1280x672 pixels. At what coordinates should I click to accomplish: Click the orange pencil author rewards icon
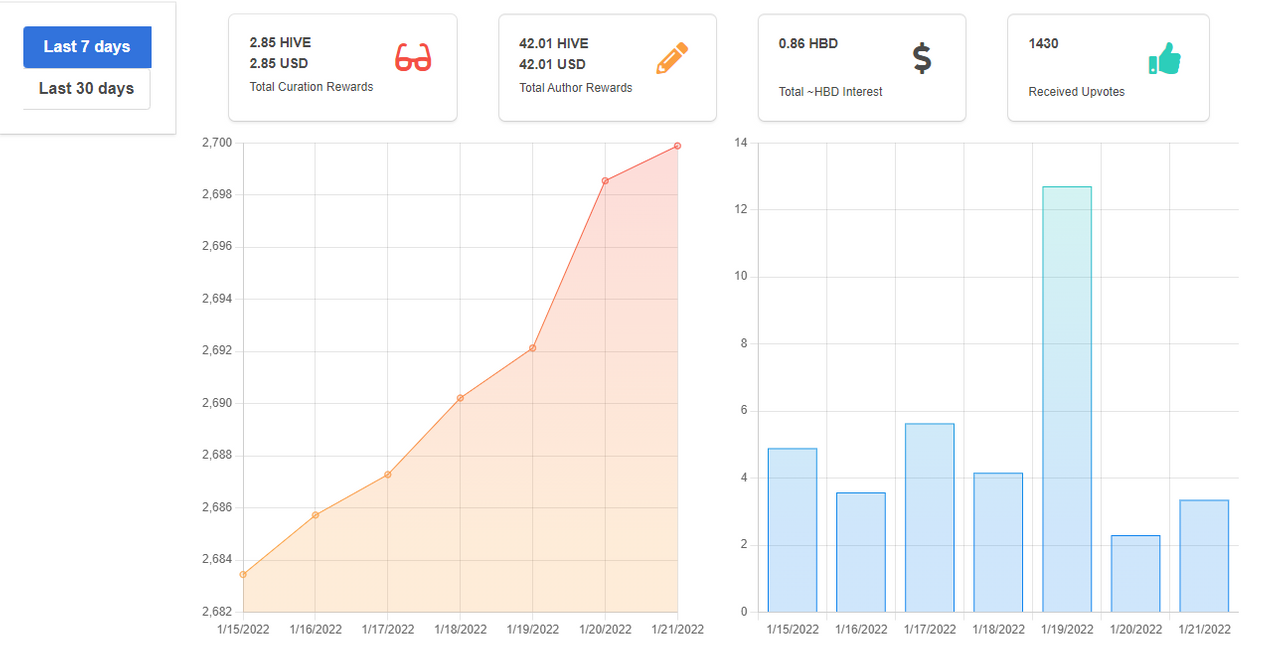coord(672,58)
